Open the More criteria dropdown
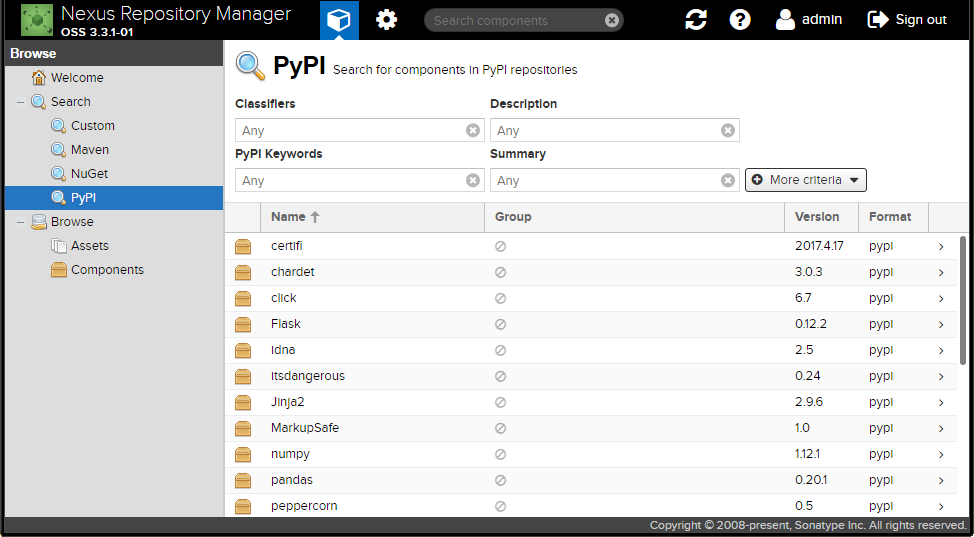Viewport: 974px width, 537px height. (x=806, y=180)
